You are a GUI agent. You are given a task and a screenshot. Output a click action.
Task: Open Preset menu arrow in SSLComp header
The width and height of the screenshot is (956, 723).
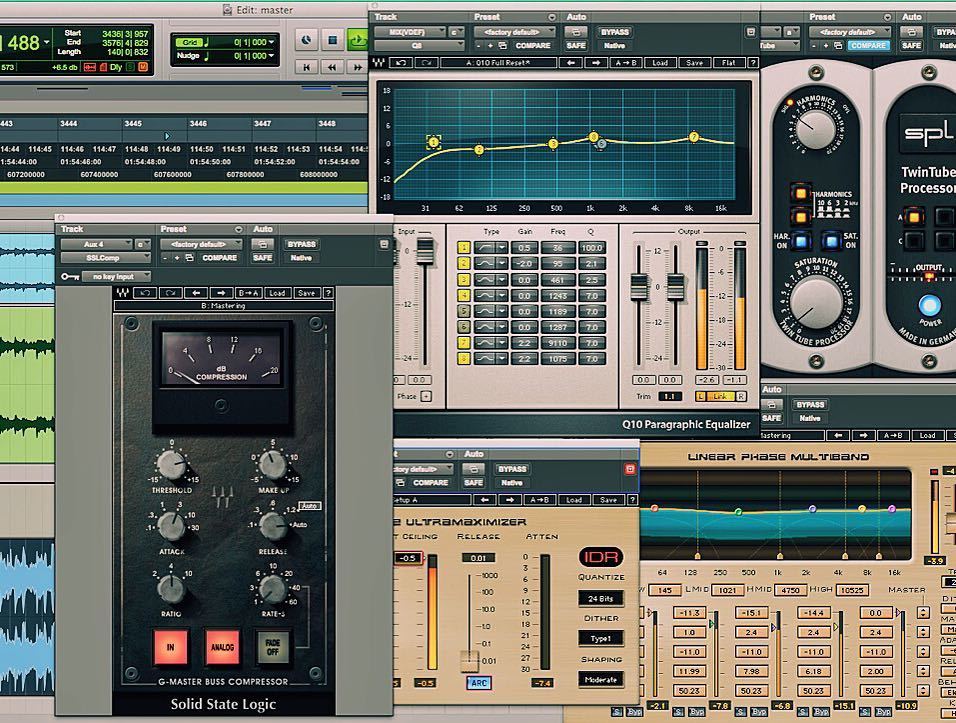coord(238,230)
